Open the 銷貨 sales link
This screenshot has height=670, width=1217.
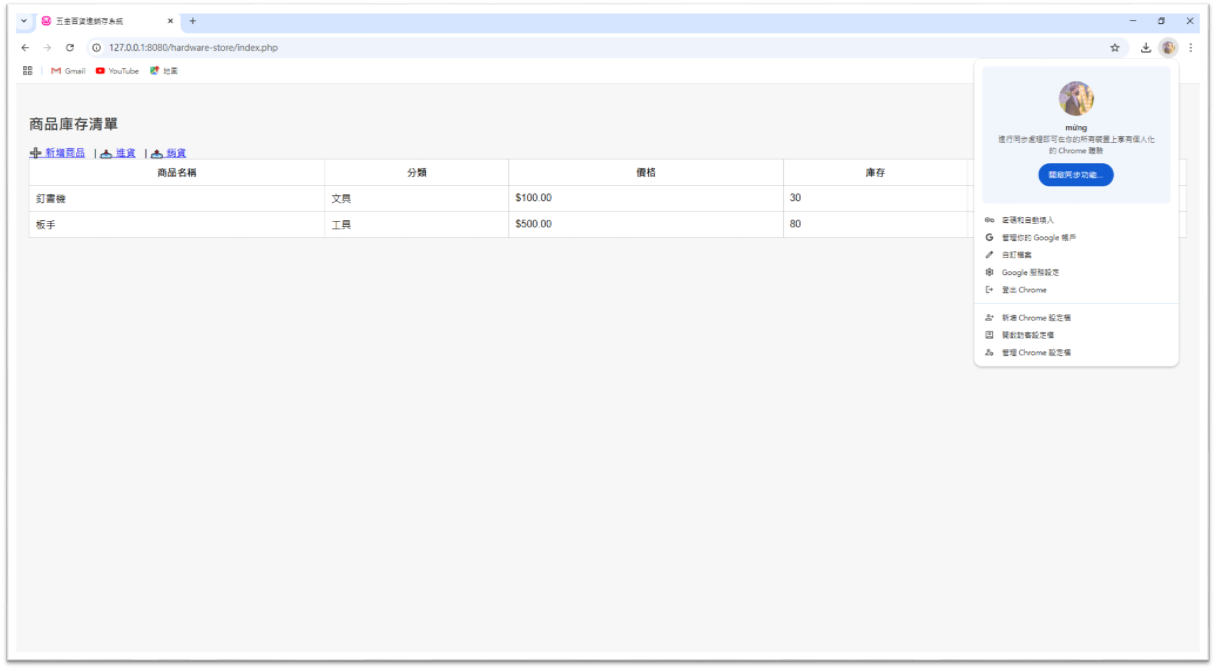[x=175, y=153]
